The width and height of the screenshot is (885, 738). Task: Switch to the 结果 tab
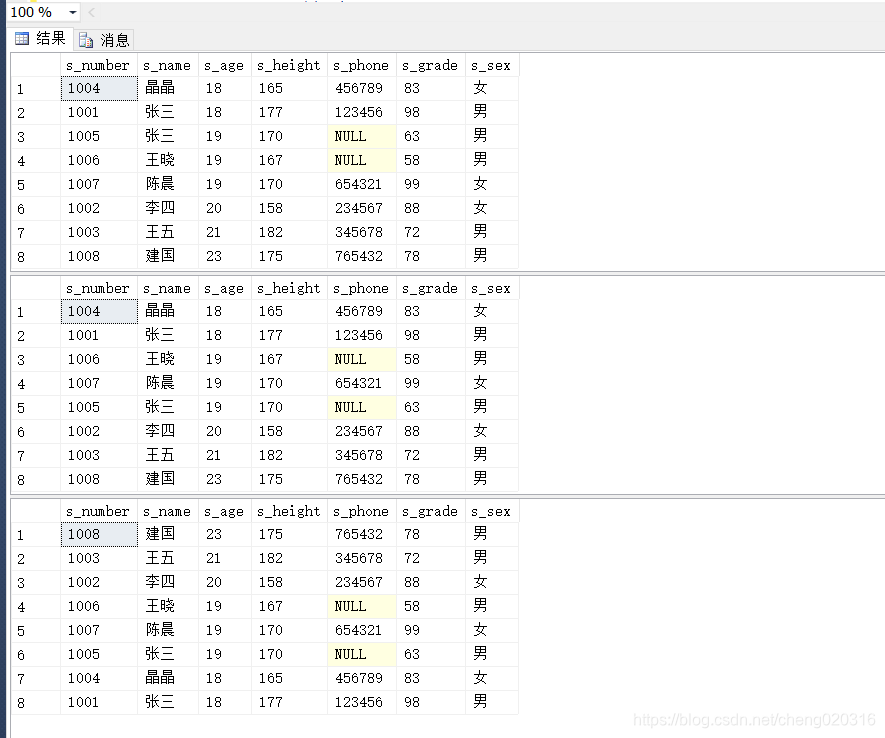[41, 38]
